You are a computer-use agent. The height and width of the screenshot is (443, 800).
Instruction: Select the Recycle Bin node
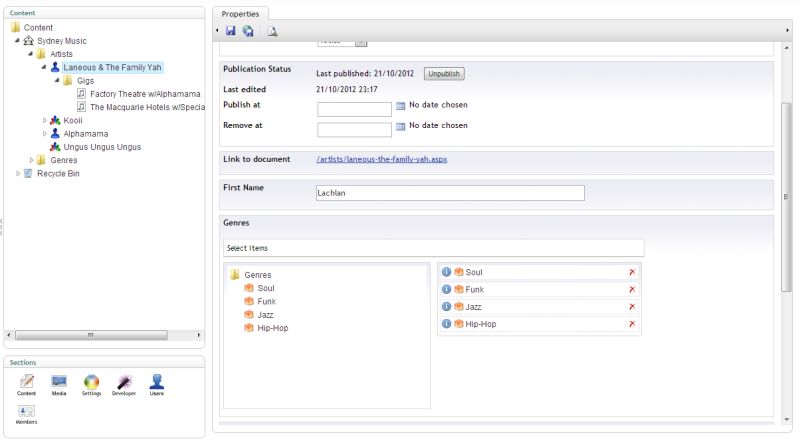58,174
